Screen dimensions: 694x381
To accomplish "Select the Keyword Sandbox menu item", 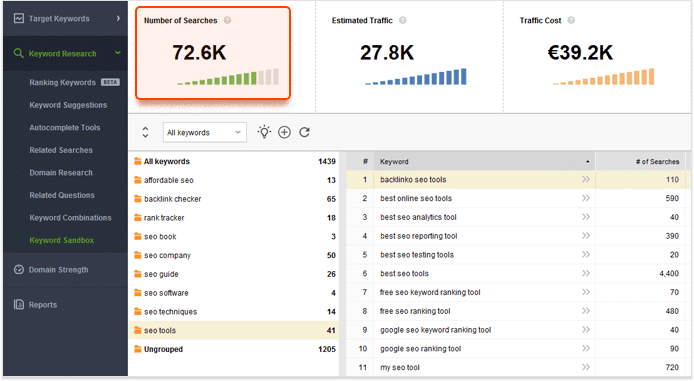I will coord(62,240).
